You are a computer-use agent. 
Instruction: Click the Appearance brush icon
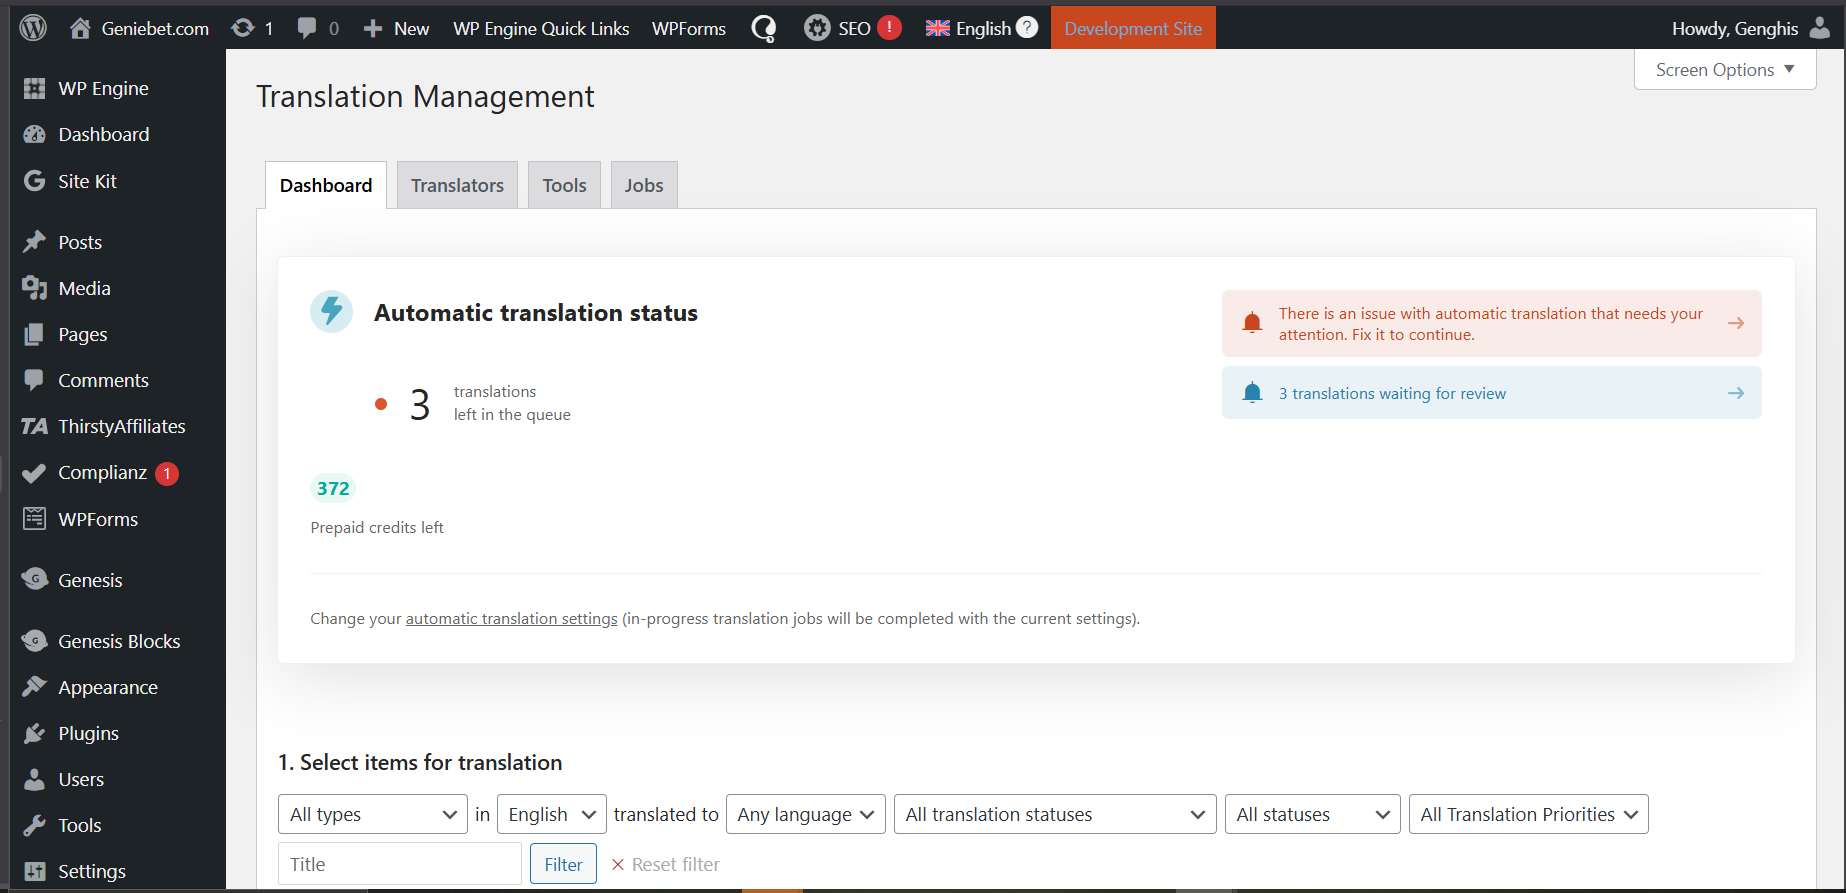(x=35, y=687)
